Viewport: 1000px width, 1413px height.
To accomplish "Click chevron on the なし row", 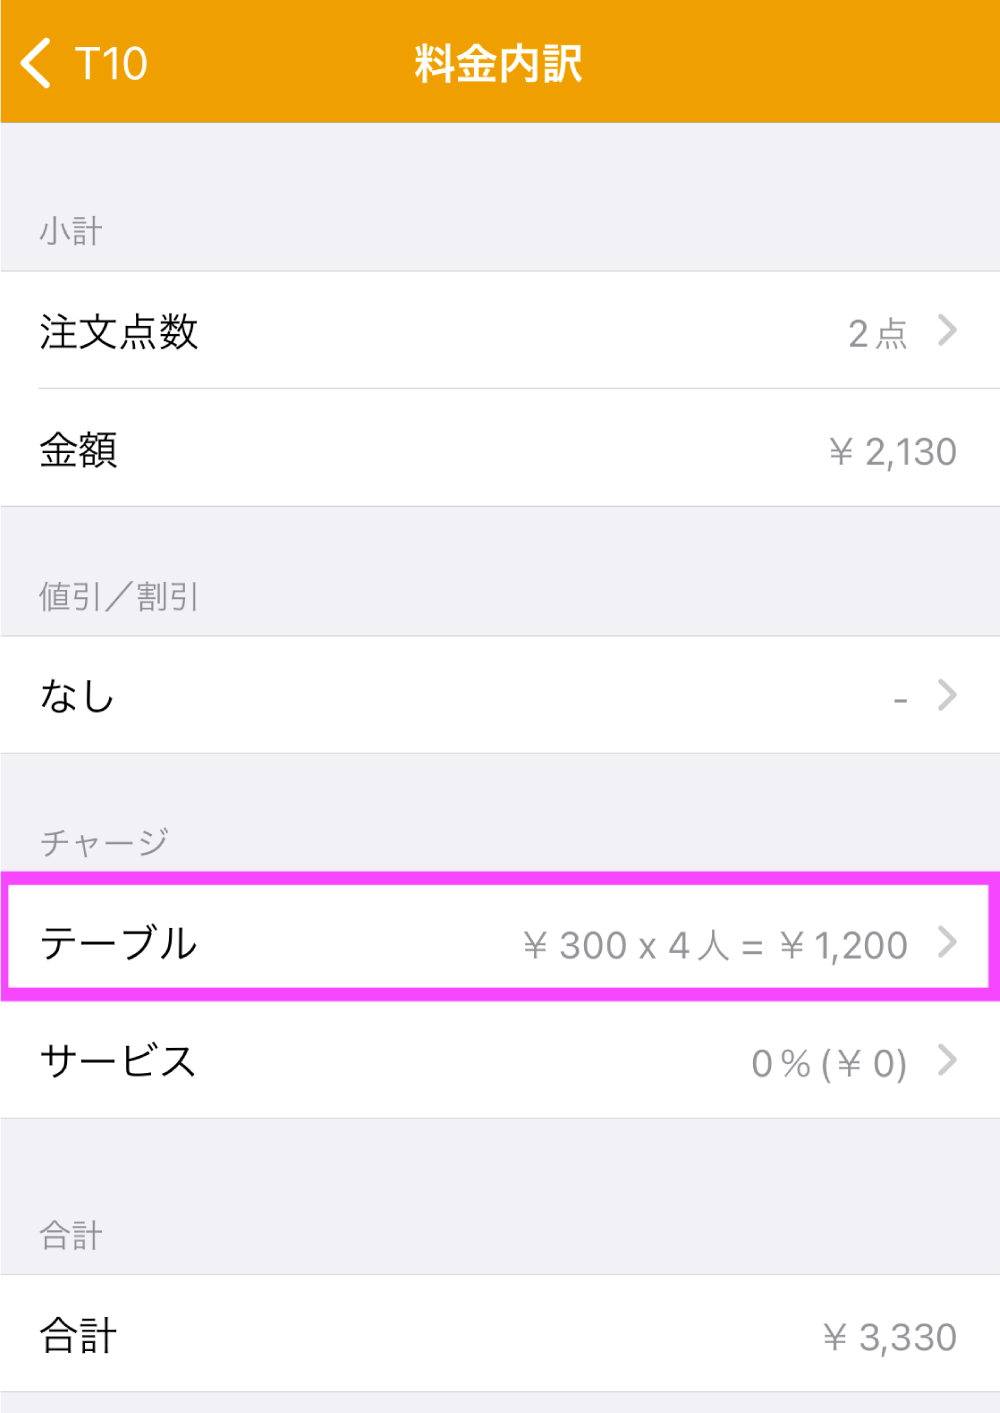I will pos(947,695).
